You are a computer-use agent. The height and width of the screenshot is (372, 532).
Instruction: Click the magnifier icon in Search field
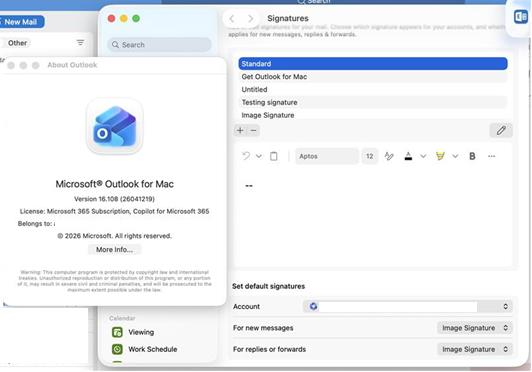115,44
